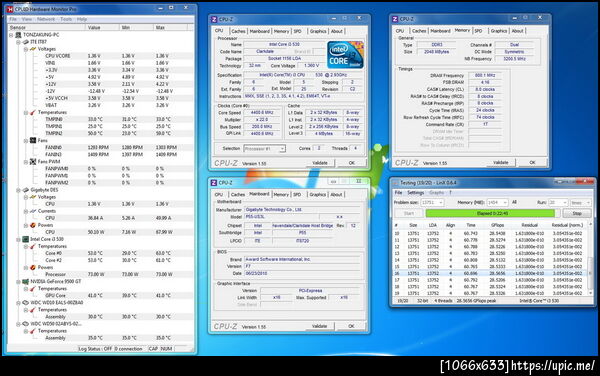This screenshot has width=600, height=376.
Task: Click OK in CPU-Z Memory window
Action: coord(532,163)
